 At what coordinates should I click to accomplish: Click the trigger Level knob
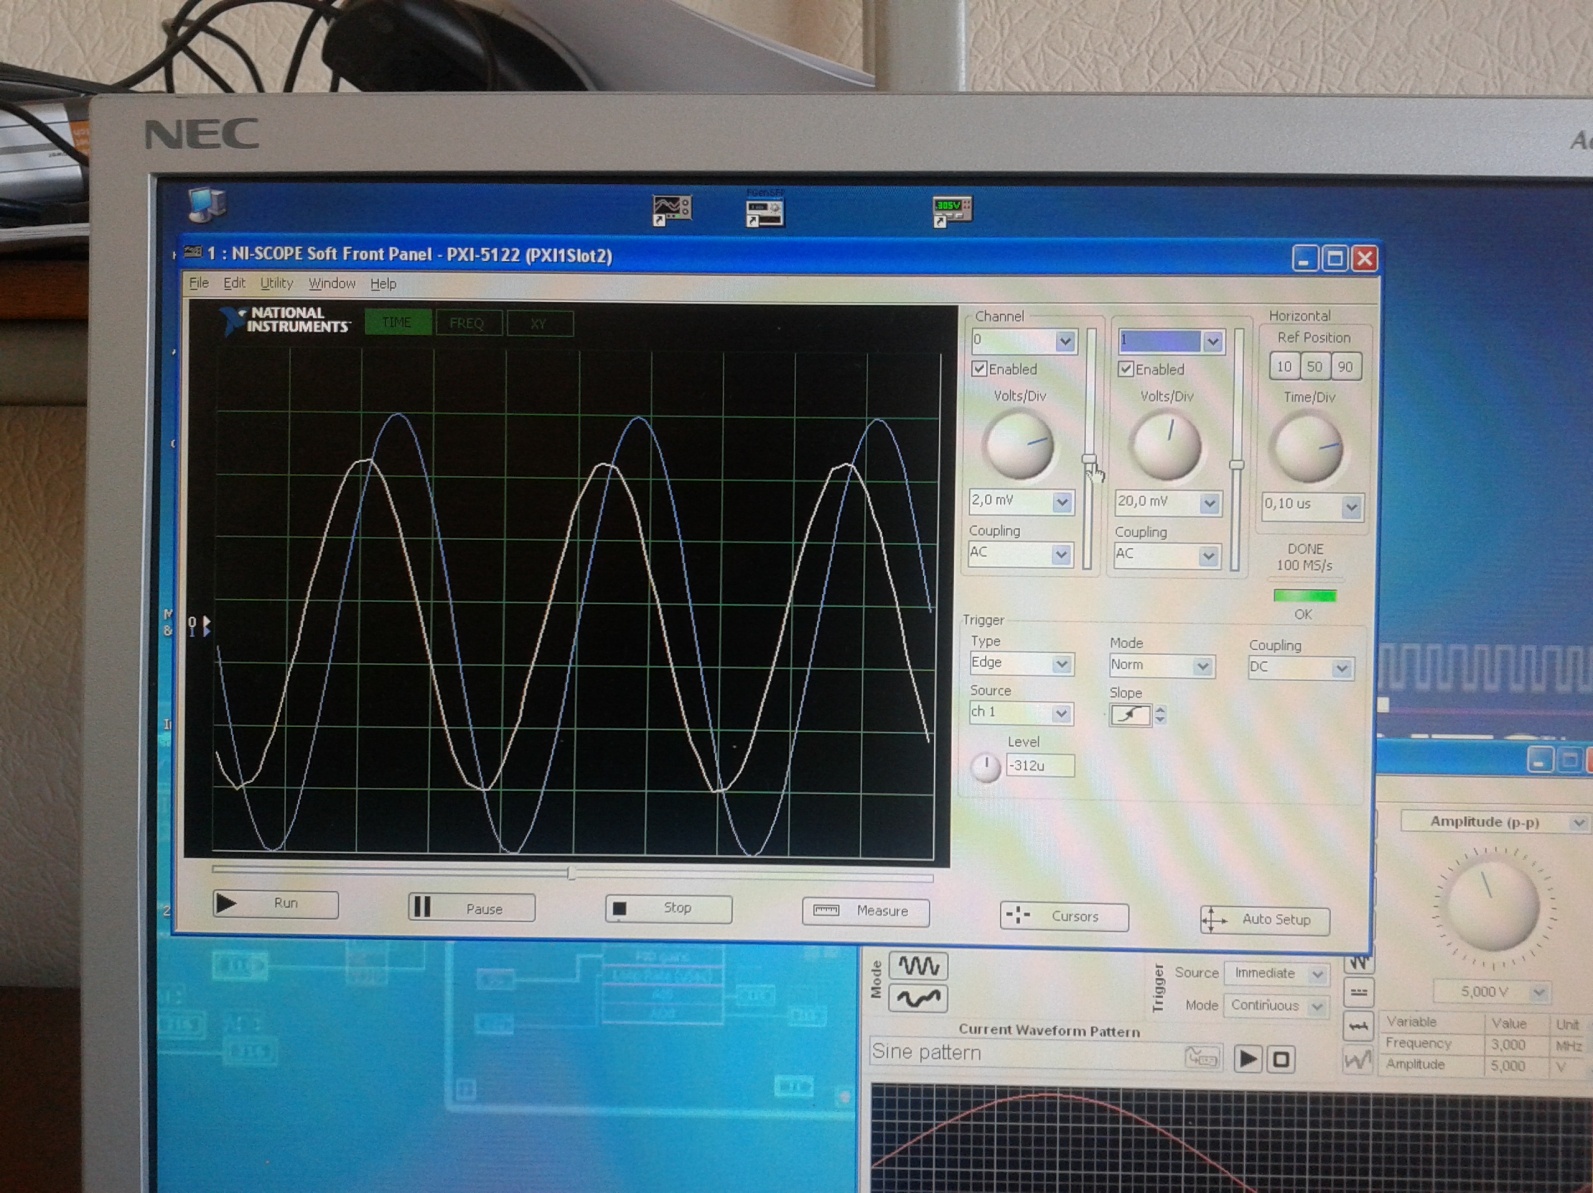point(986,767)
